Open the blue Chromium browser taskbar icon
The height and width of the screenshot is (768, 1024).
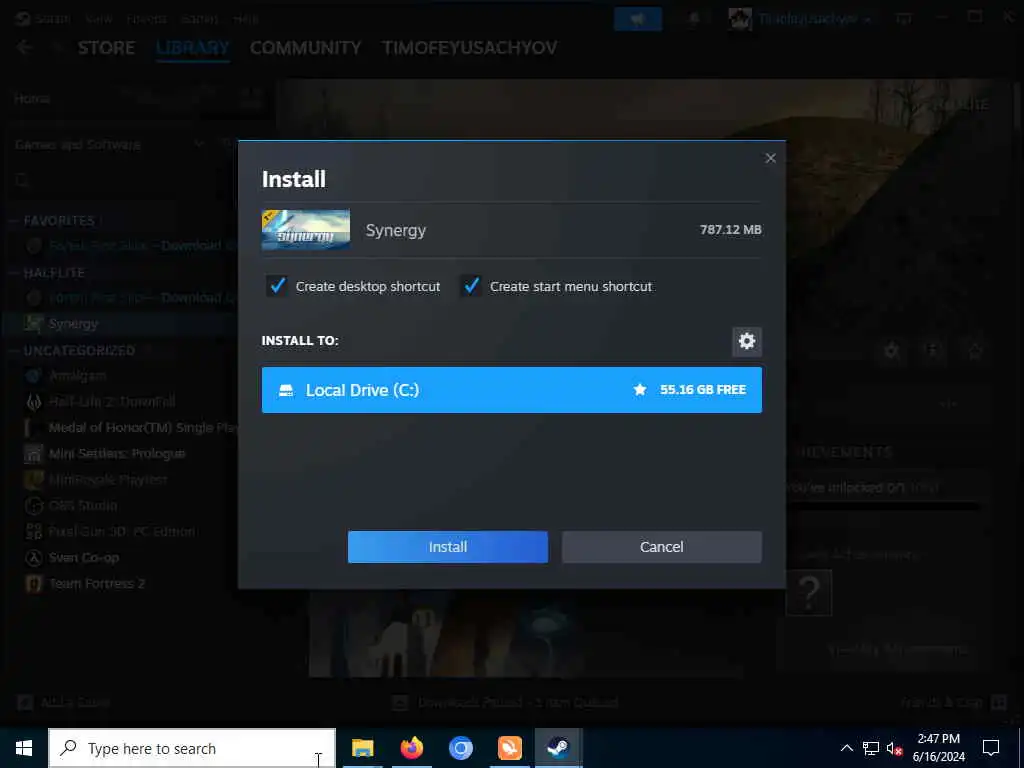[x=460, y=748]
